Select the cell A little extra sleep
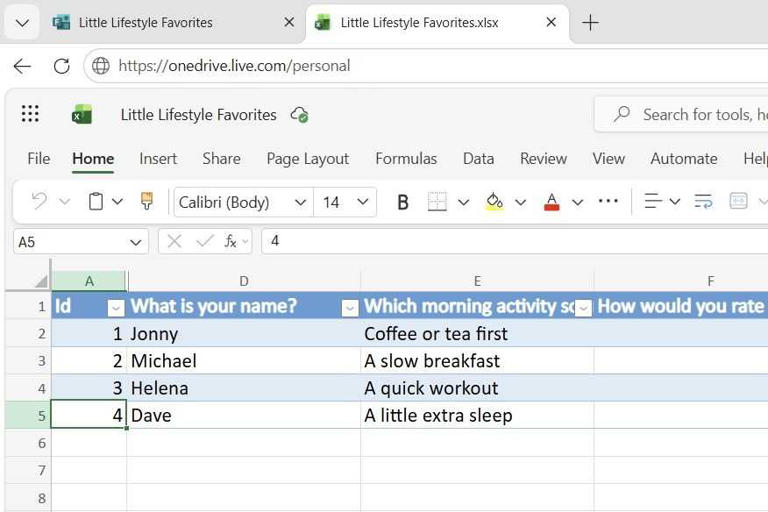The image size is (768, 512). (477, 415)
